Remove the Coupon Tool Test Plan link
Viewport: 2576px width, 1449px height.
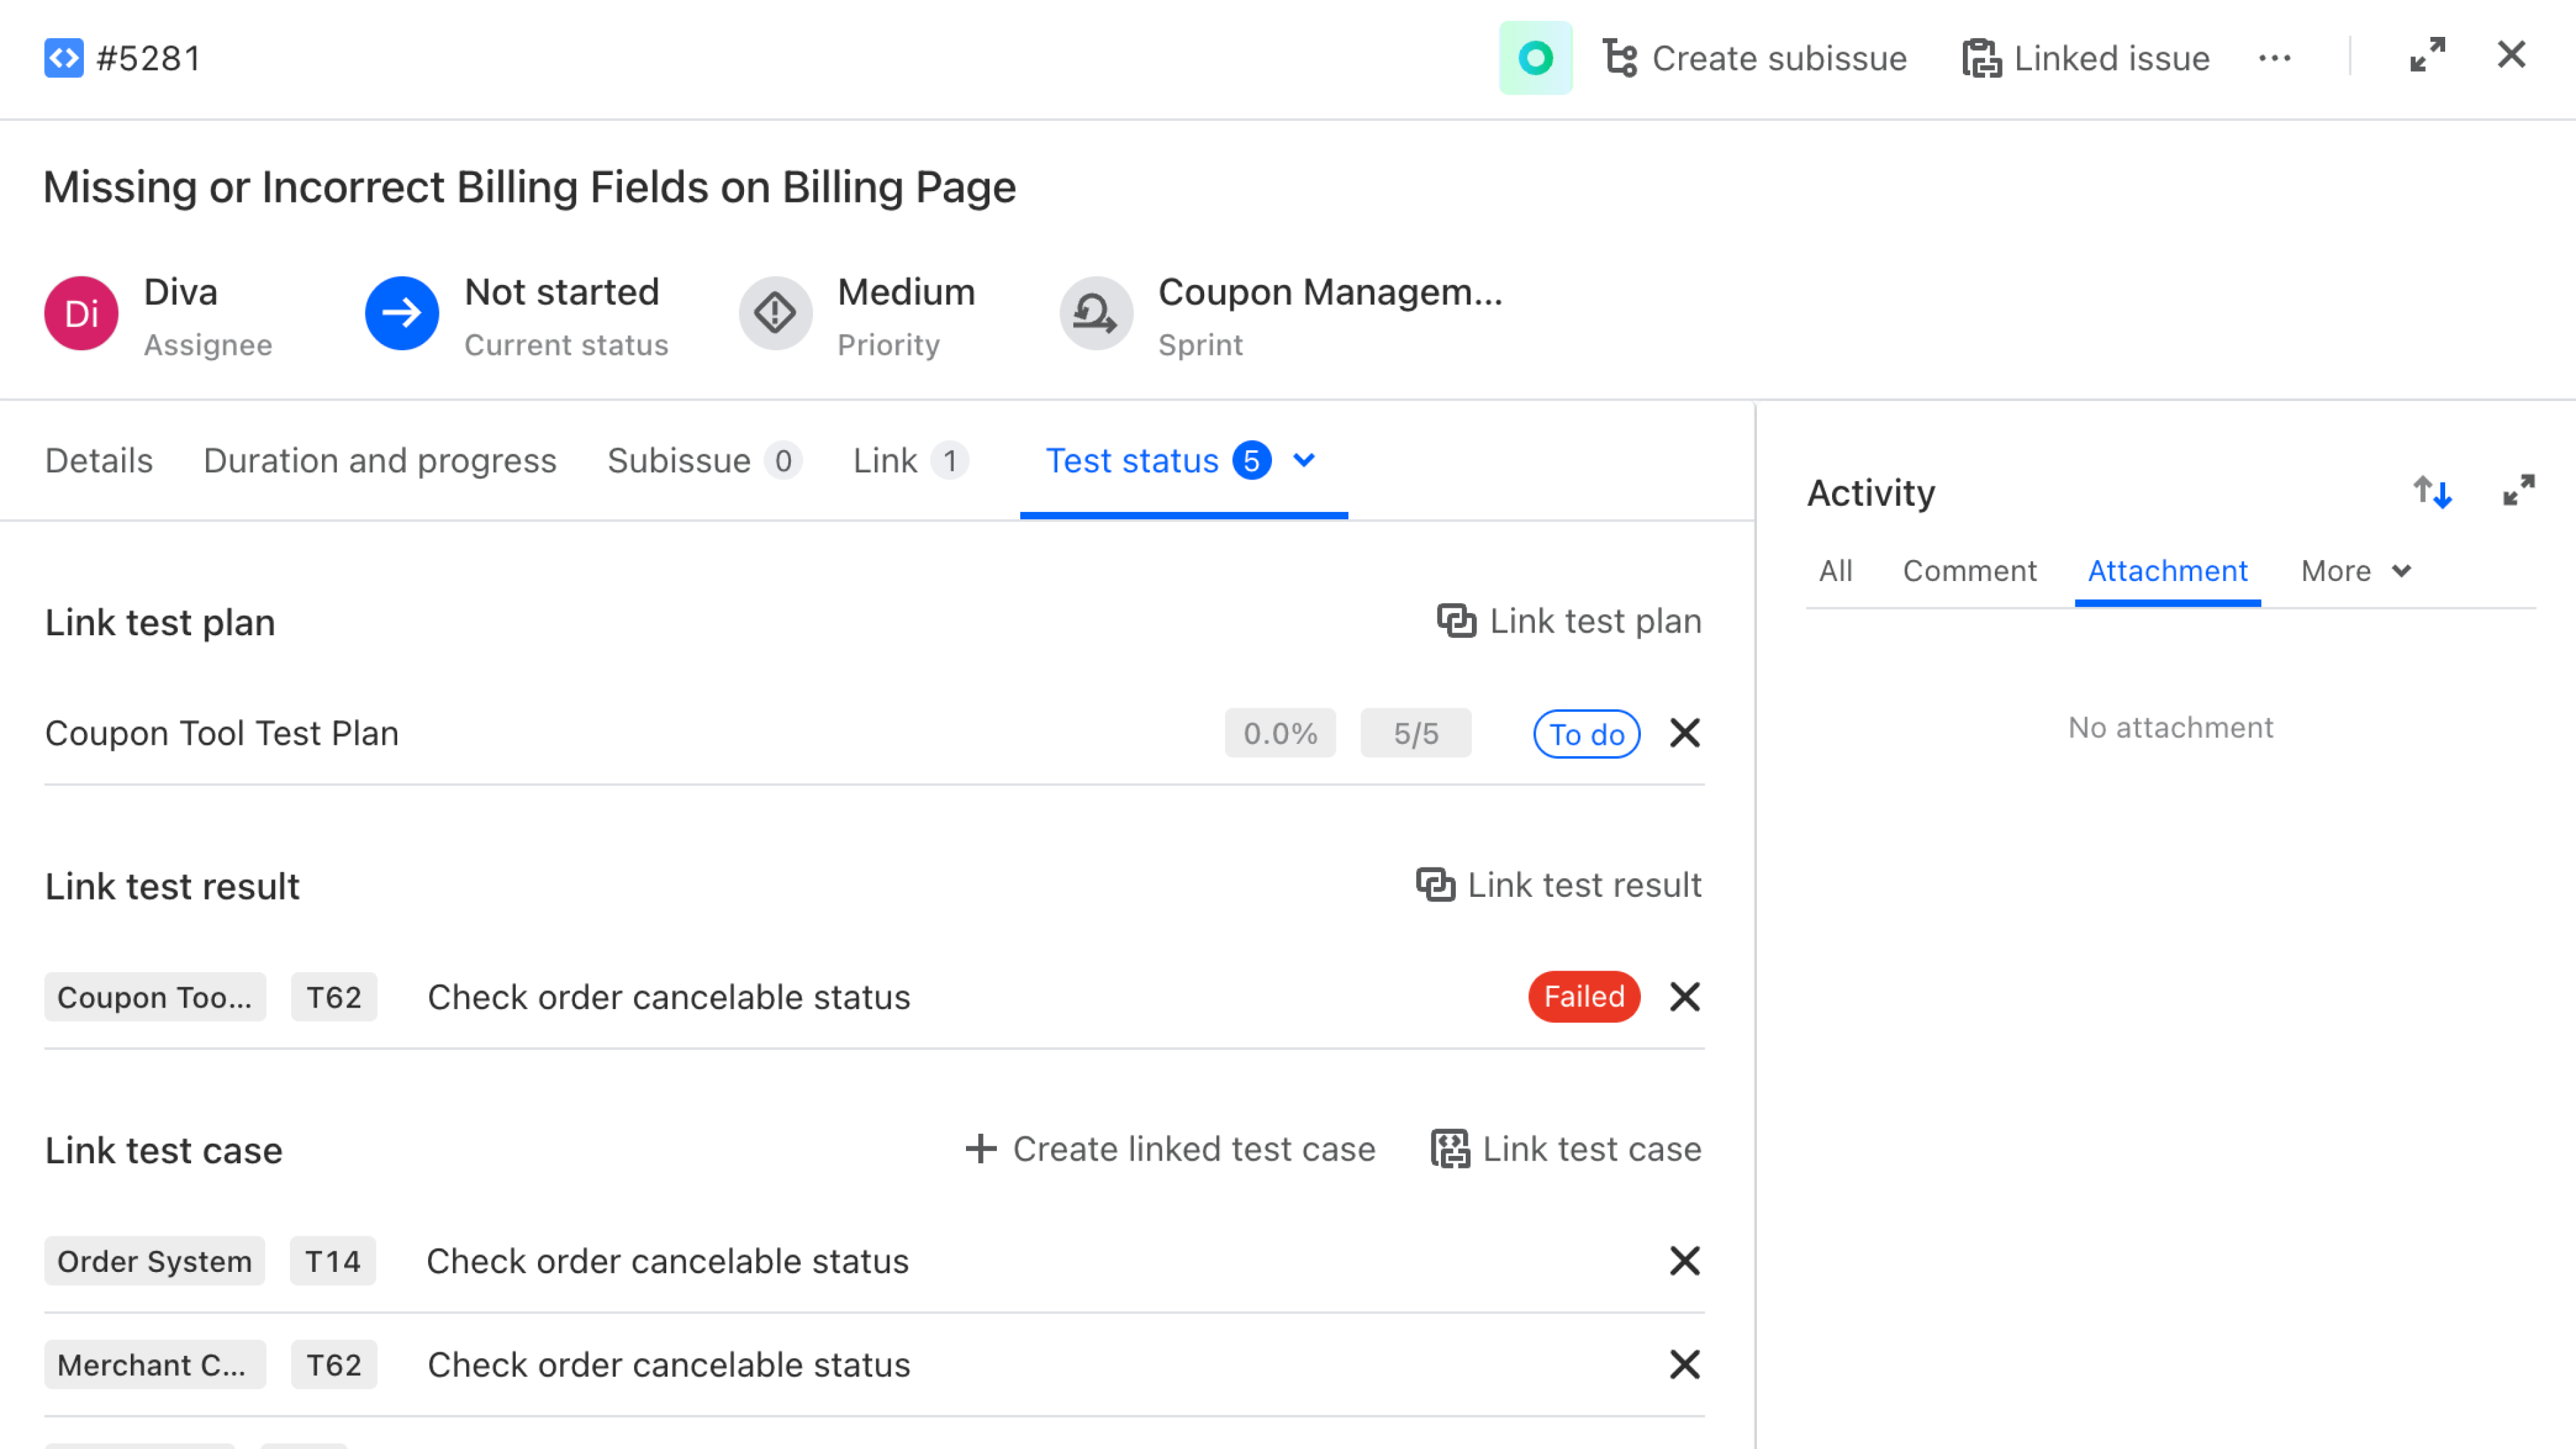click(x=1684, y=733)
